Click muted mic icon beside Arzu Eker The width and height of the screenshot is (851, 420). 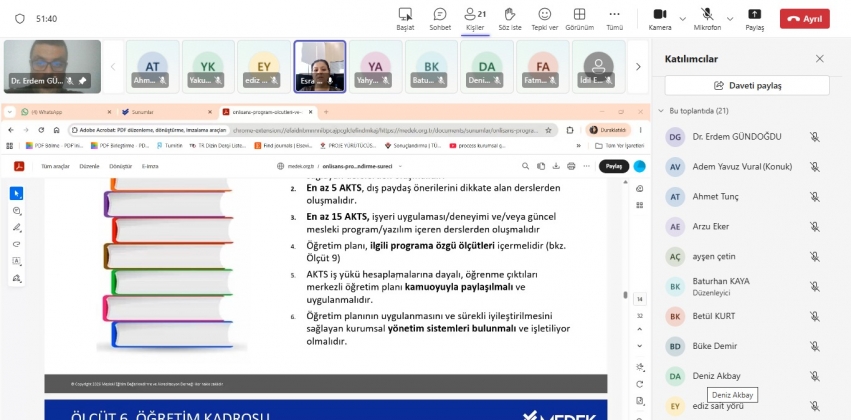click(x=814, y=226)
